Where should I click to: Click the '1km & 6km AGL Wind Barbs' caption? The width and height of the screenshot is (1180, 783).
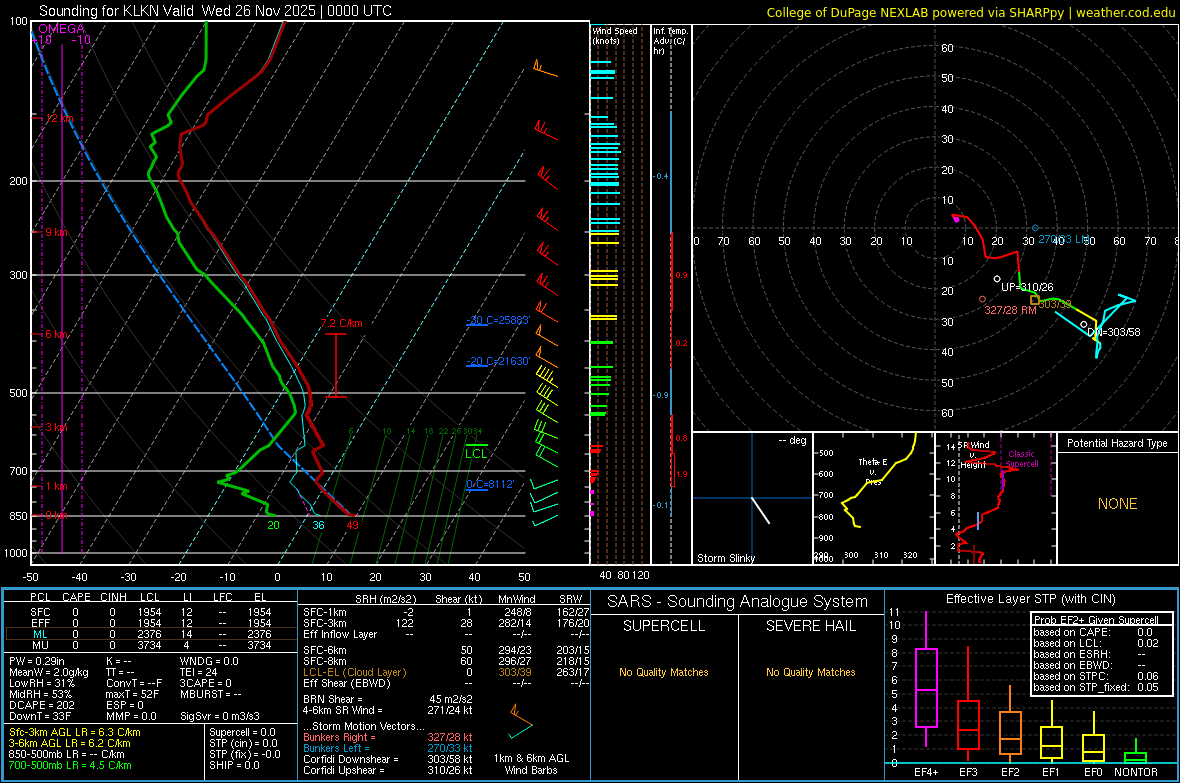[x=531, y=764]
